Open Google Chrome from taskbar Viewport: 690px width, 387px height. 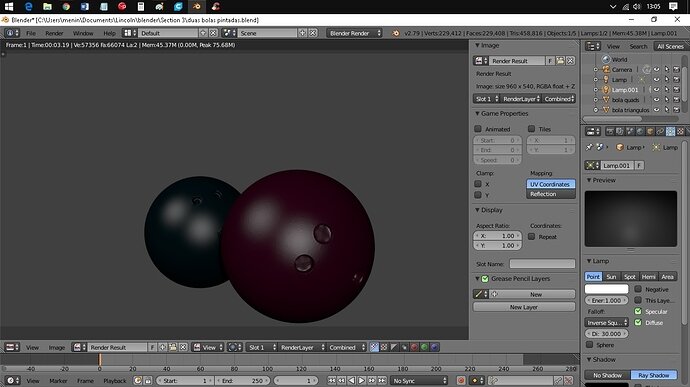click(x=66, y=7)
